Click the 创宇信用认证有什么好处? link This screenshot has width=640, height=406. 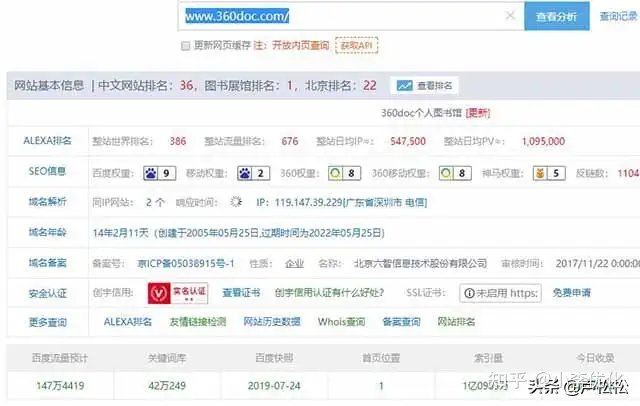coord(329,293)
